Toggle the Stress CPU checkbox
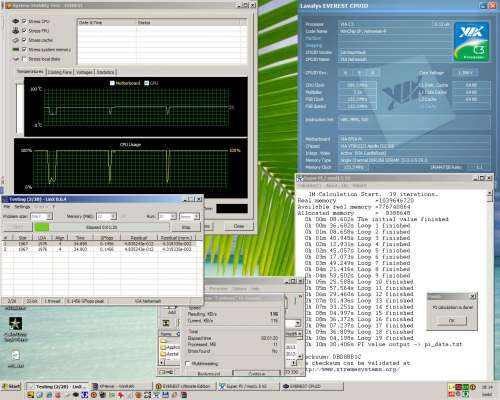The height and width of the screenshot is (400, 500). (24, 21)
